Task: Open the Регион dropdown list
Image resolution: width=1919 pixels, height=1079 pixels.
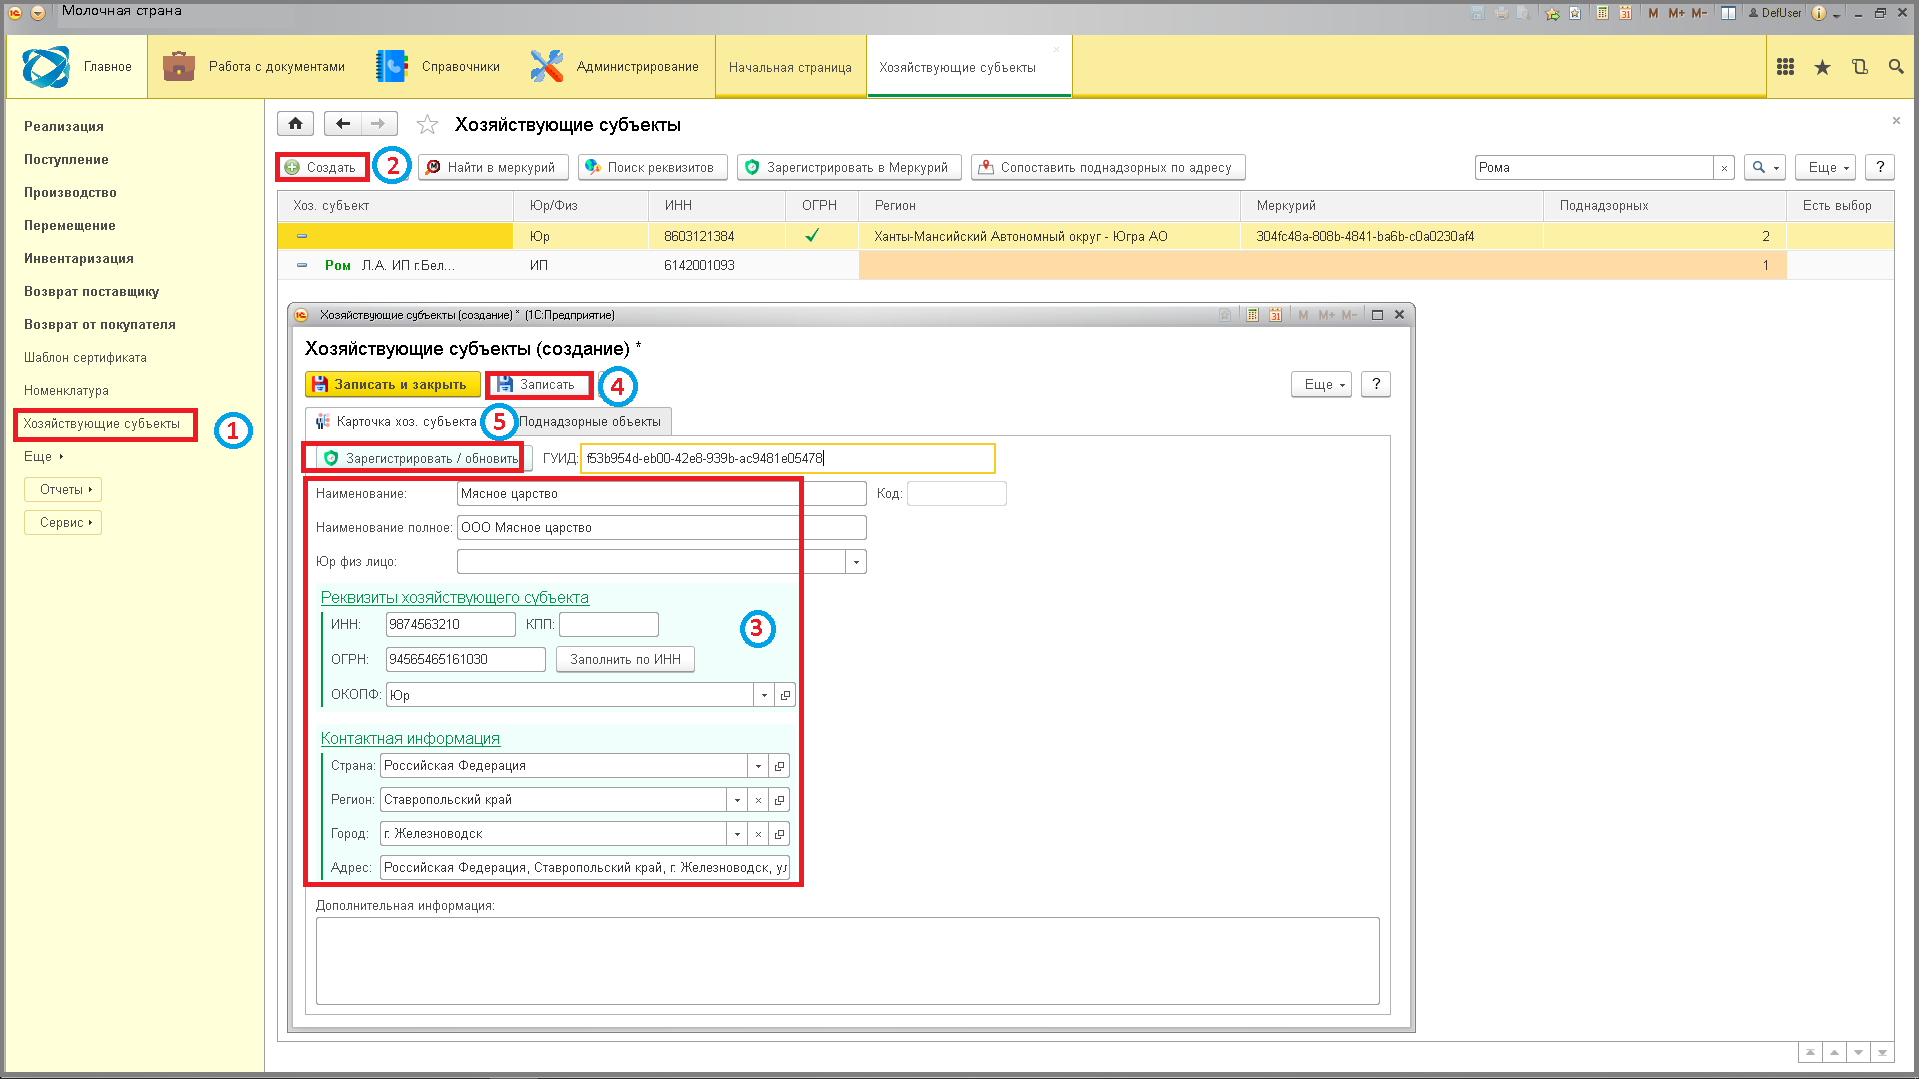Action: coord(737,800)
